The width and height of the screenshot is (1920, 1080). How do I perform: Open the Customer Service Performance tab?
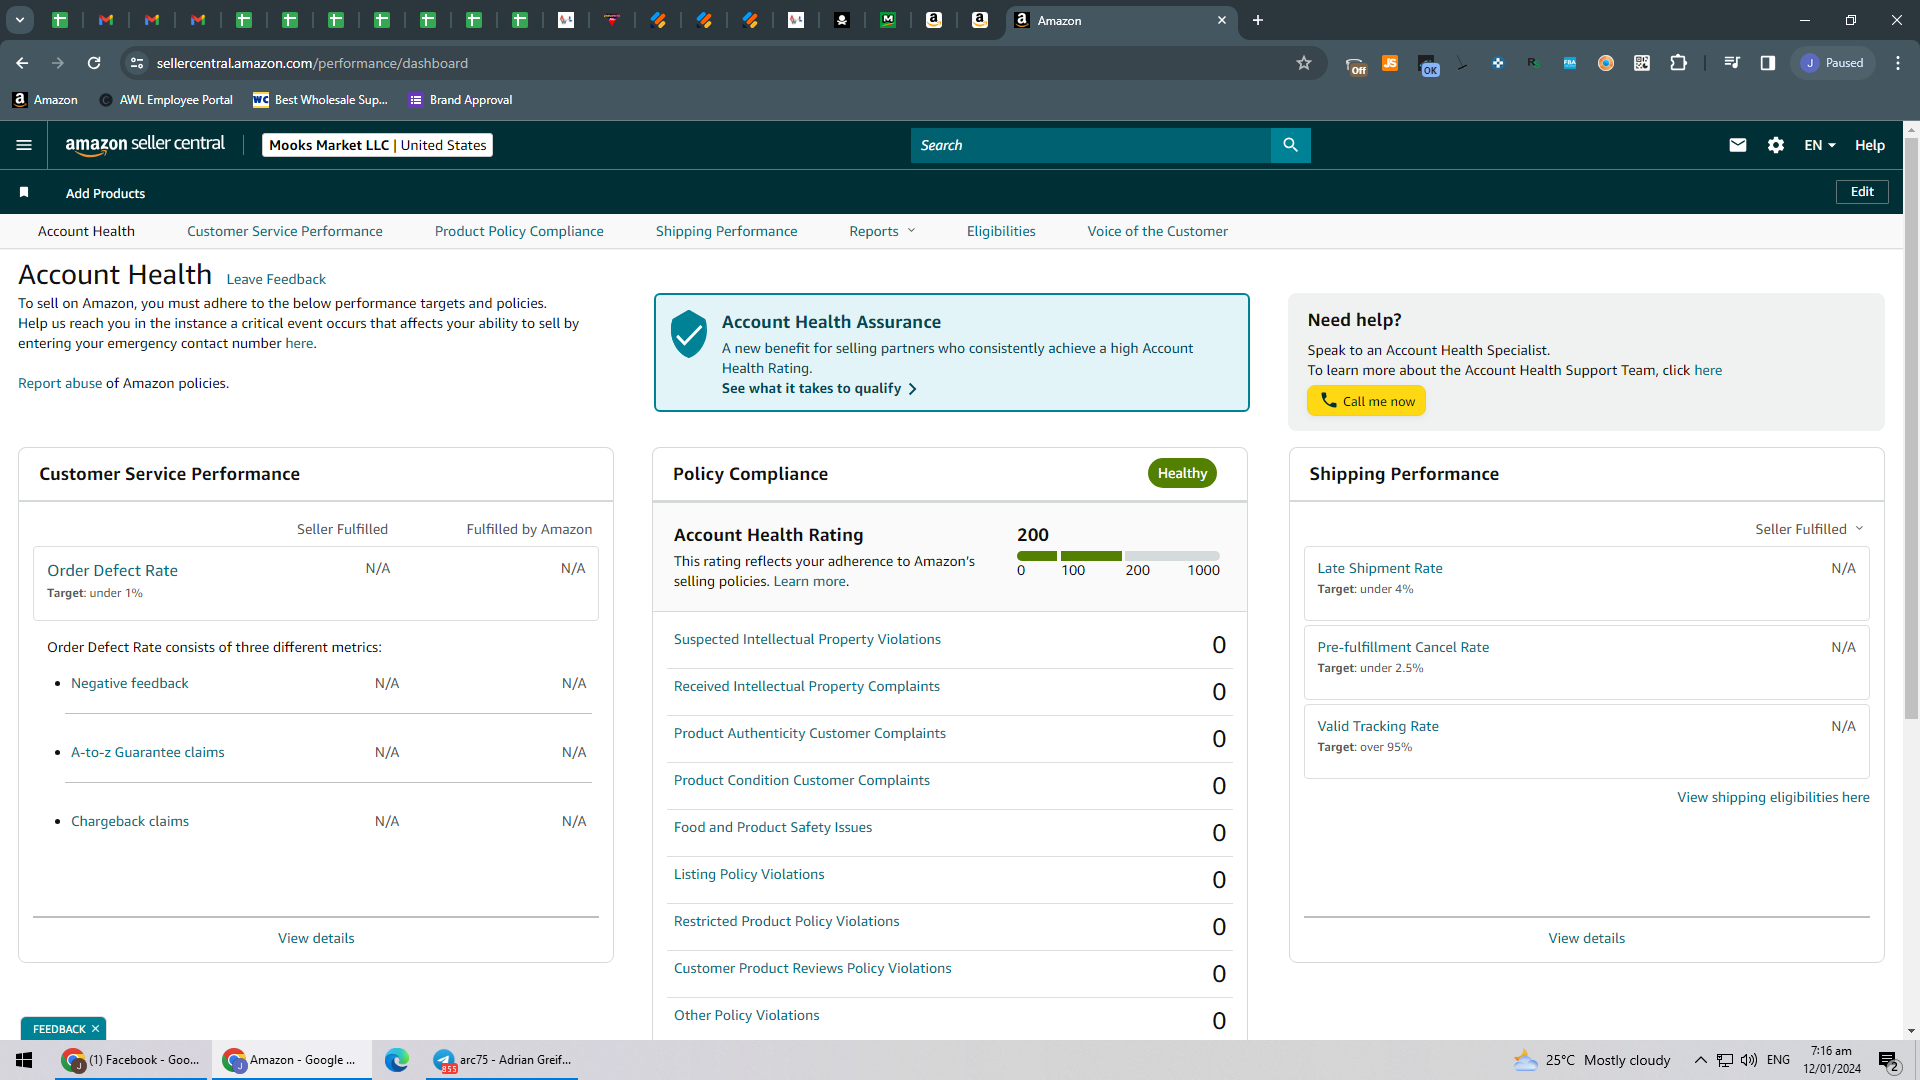285,231
